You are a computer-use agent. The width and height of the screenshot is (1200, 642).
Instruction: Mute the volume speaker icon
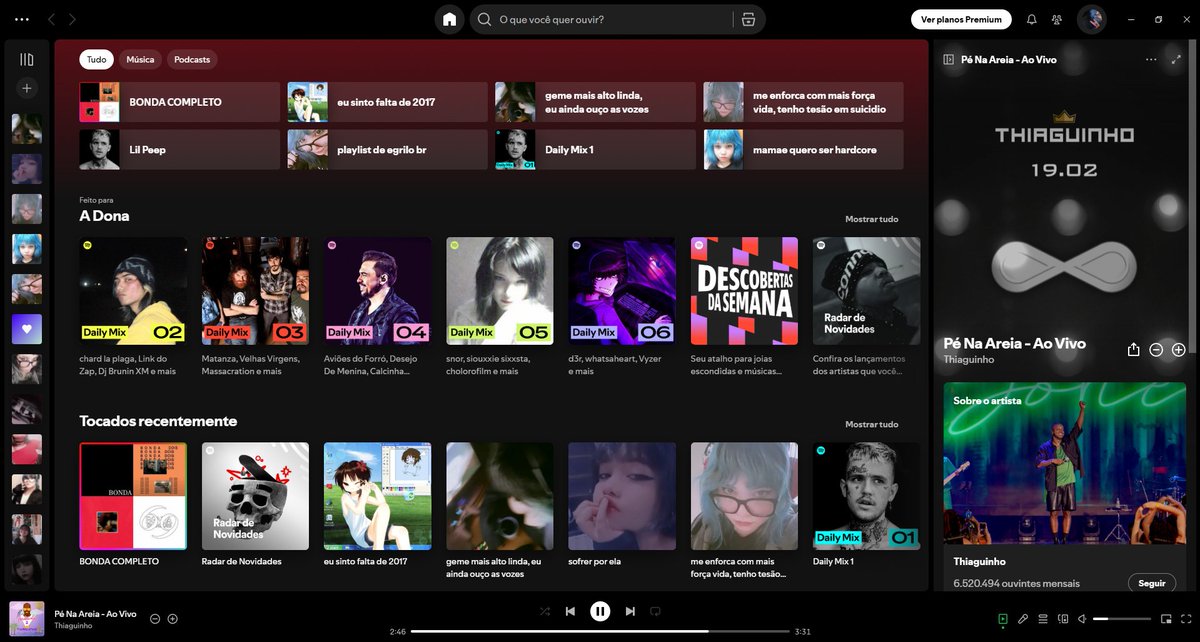[1083, 619]
